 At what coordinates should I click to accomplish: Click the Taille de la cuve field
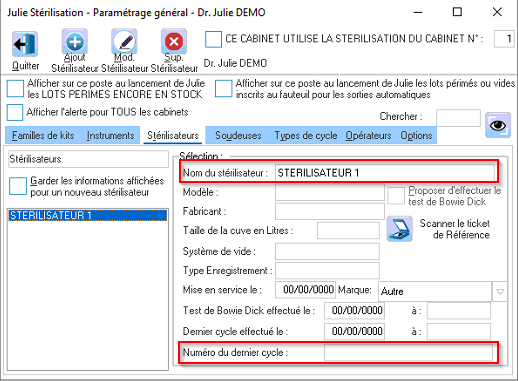pyautogui.click(x=348, y=231)
